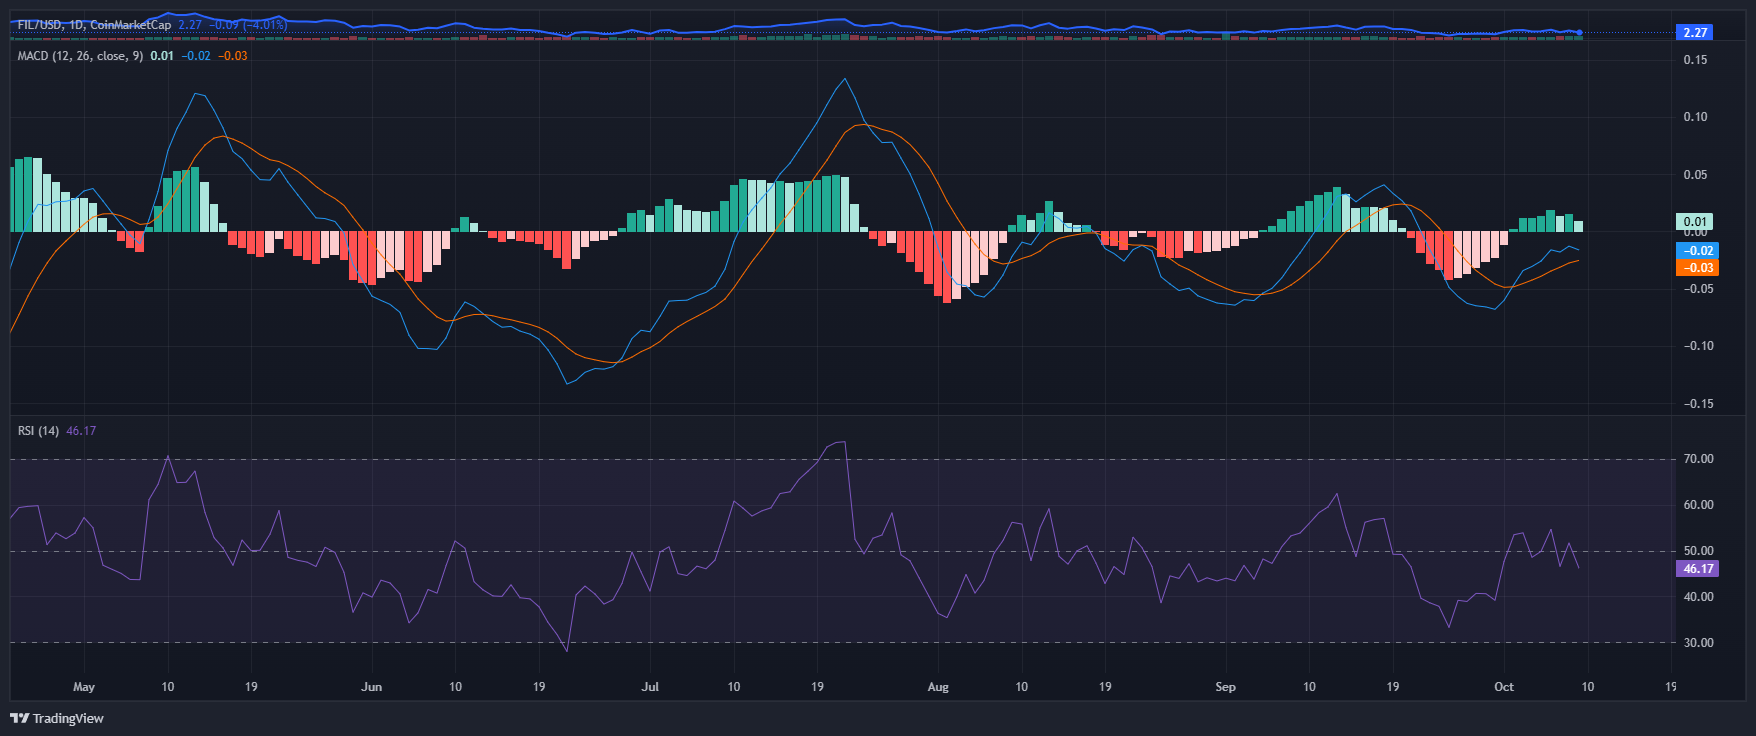The image size is (1756, 736).
Task: Click the 30.00 level on the RSI scale
Action: coord(1698,643)
